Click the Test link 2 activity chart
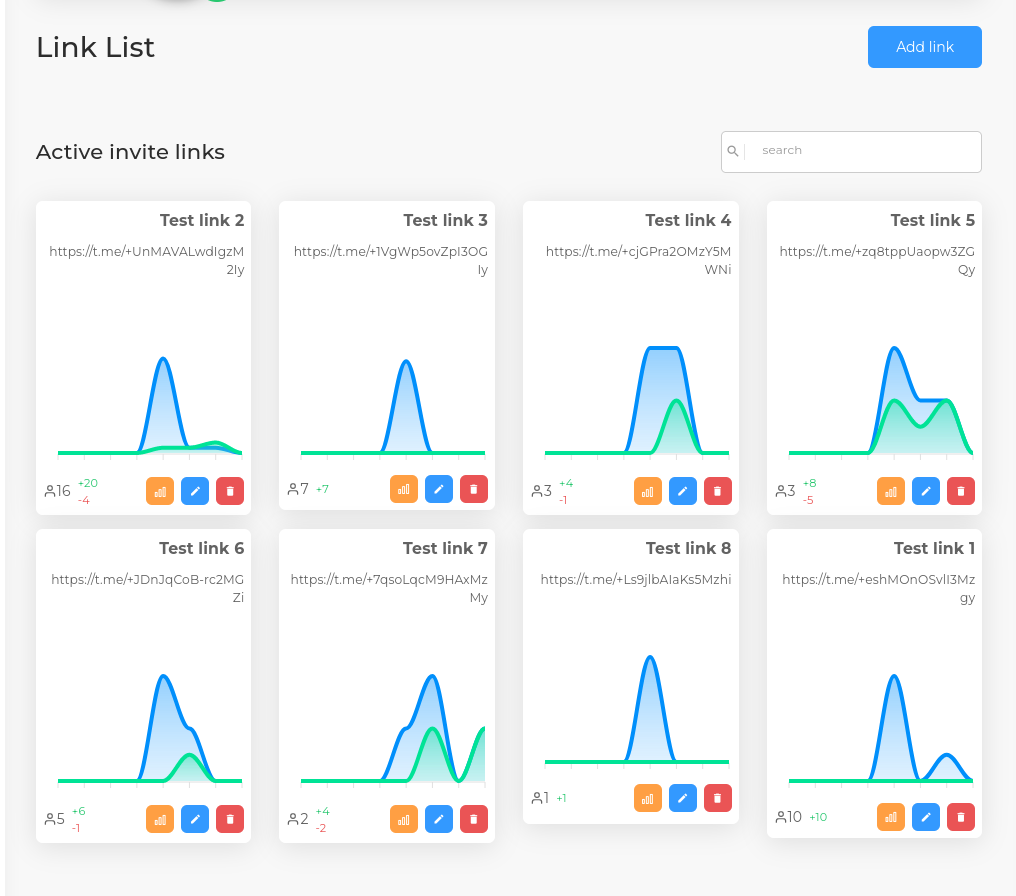 coord(150,406)
